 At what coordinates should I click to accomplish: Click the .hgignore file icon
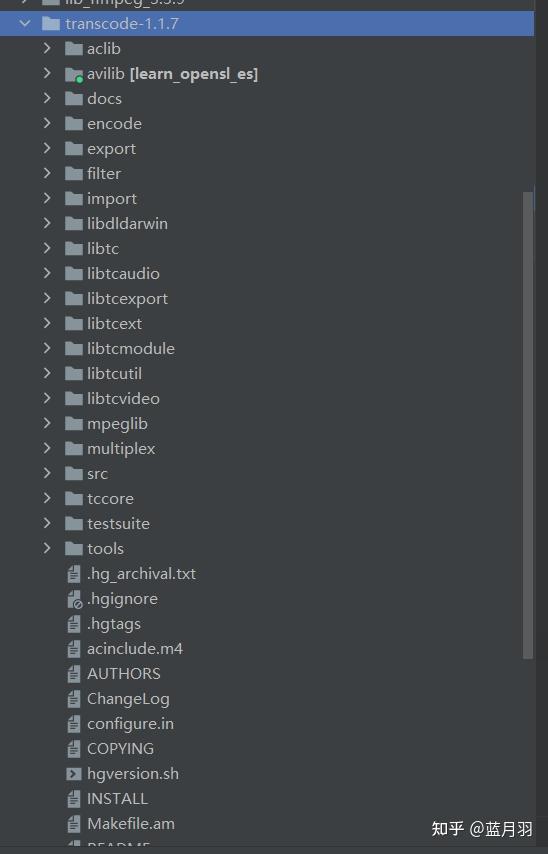(74, 599)
